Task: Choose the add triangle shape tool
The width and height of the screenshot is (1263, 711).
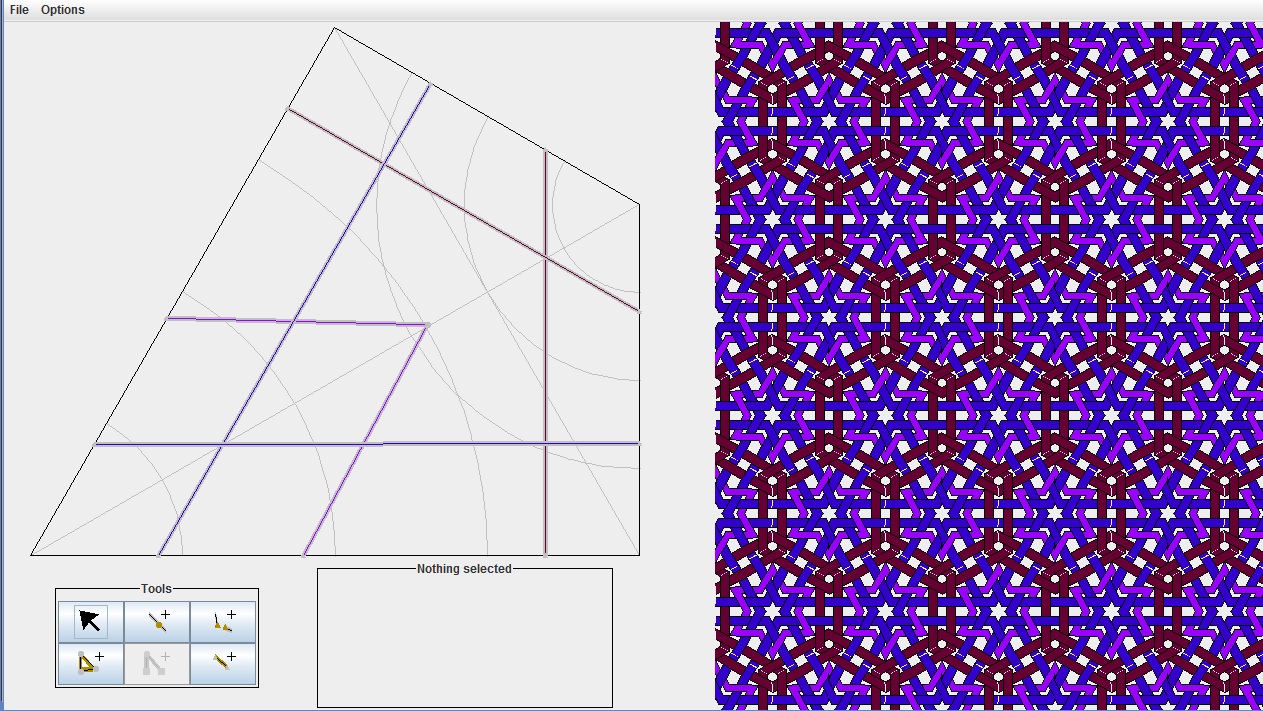Action: (x=91, y=663)
